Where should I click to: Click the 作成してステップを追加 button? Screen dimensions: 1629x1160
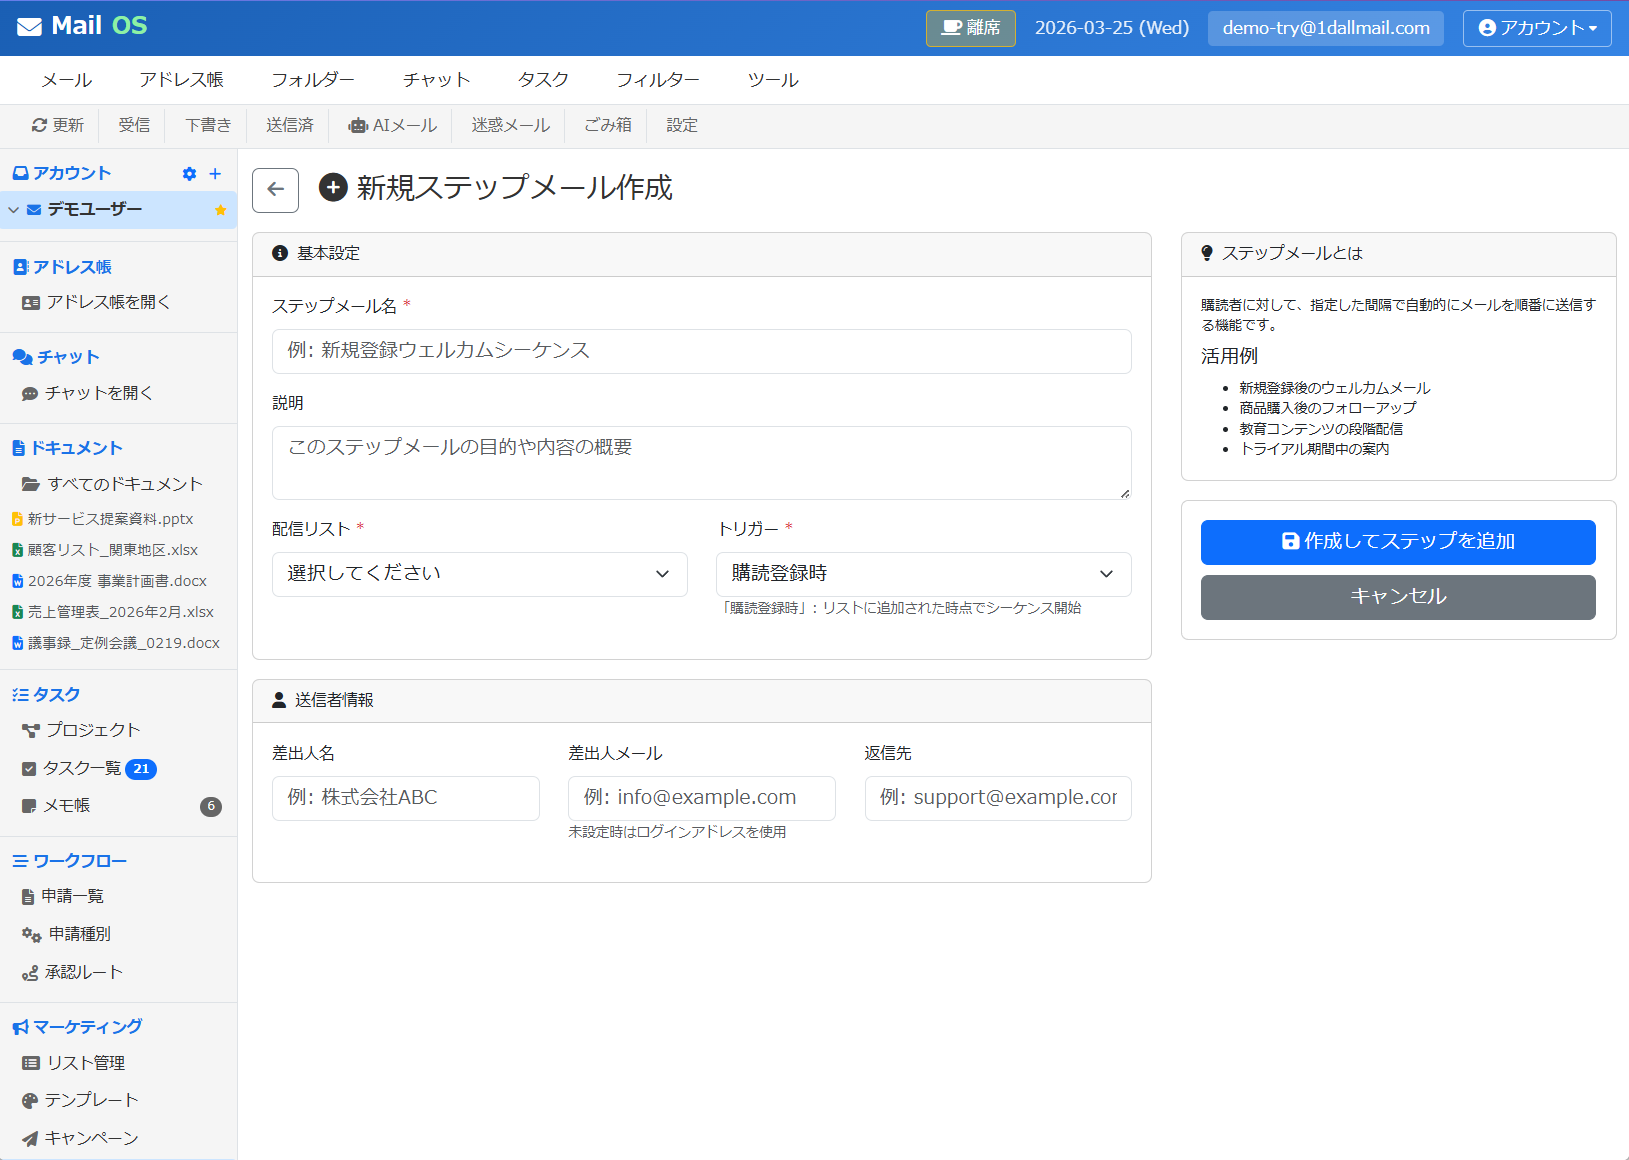[1398, 542]
